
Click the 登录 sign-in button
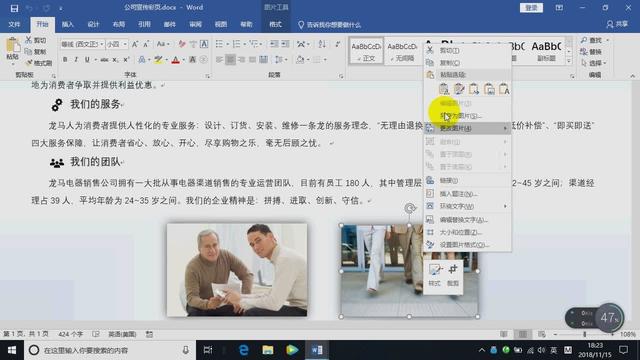pyautogui.click(x=531, y=8)
